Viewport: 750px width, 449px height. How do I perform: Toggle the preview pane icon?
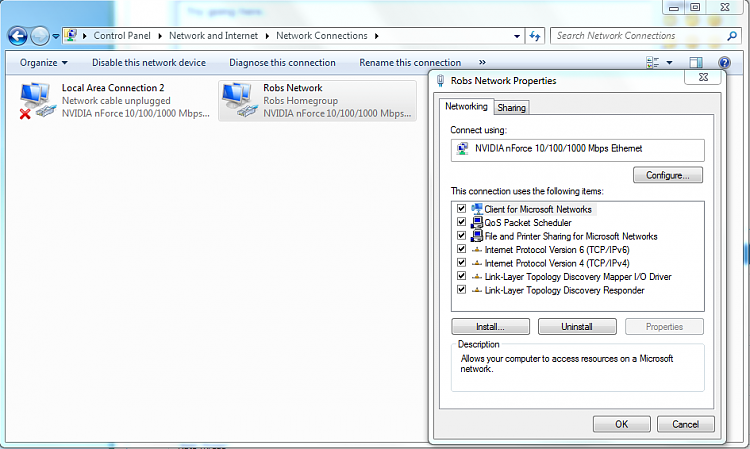tap(696, 63)
